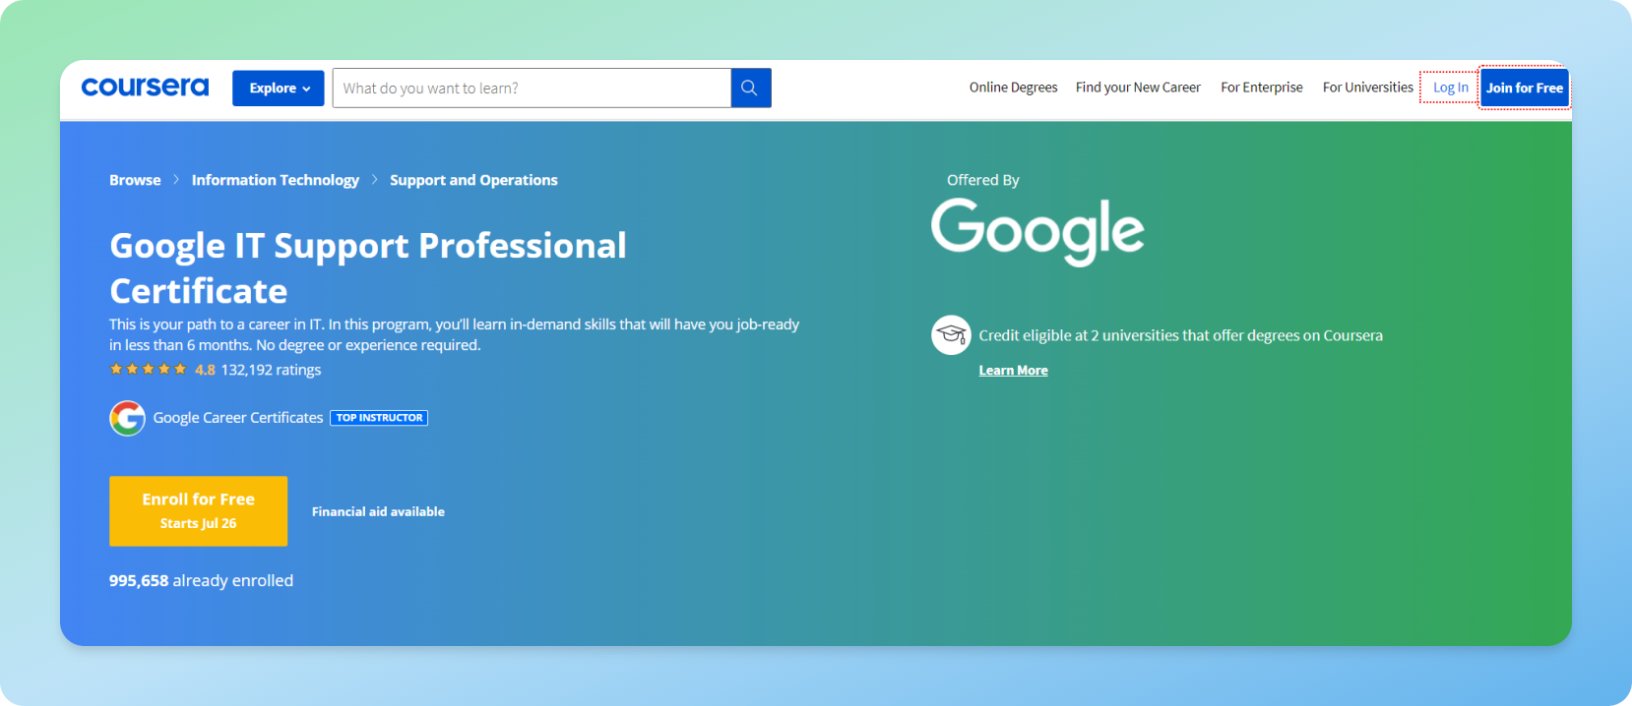Image resolution: width=1632 pixels, height=706 pixels.
Task: Click Enroll for Free button
Action: tap(198, 511)
